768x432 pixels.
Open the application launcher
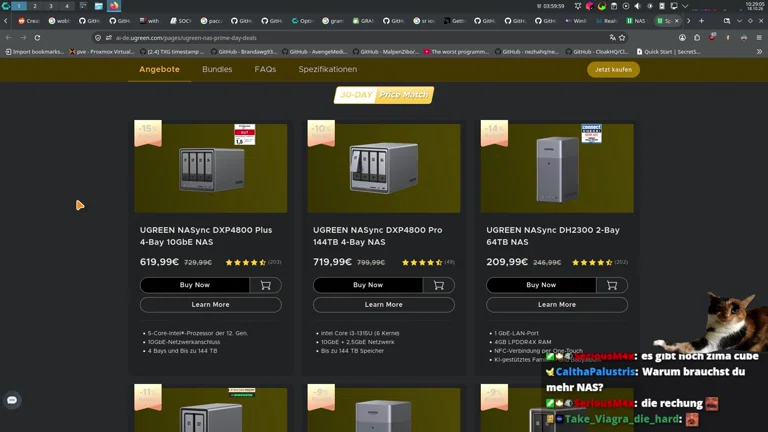(5, 6)
